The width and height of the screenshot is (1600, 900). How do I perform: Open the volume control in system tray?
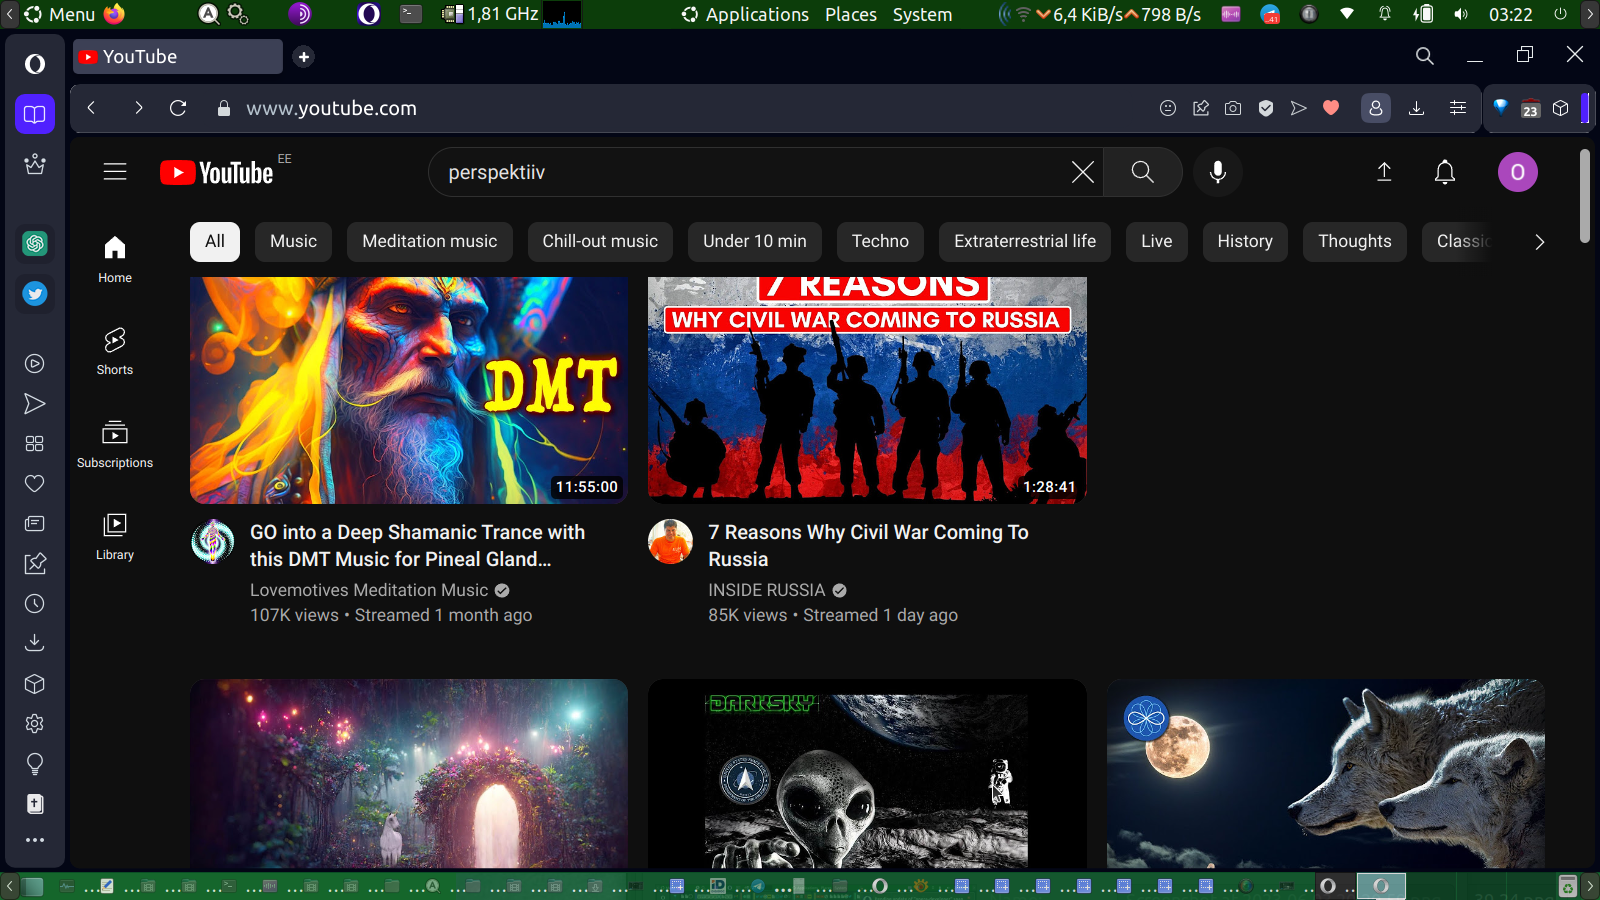point(1461,14)
